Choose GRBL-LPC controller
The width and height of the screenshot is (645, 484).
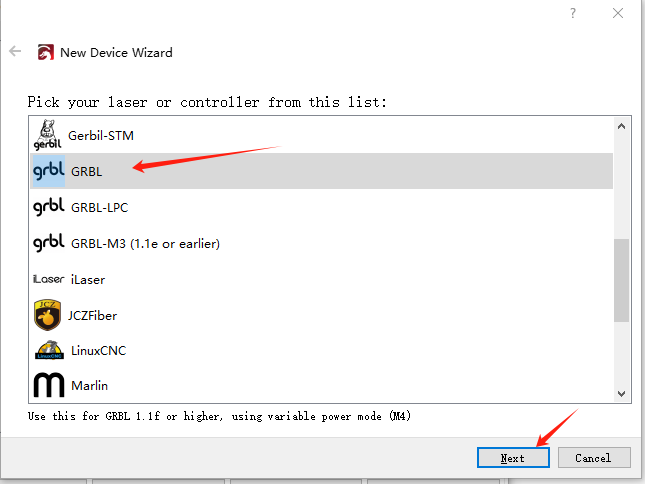click(x=321, y=207)
